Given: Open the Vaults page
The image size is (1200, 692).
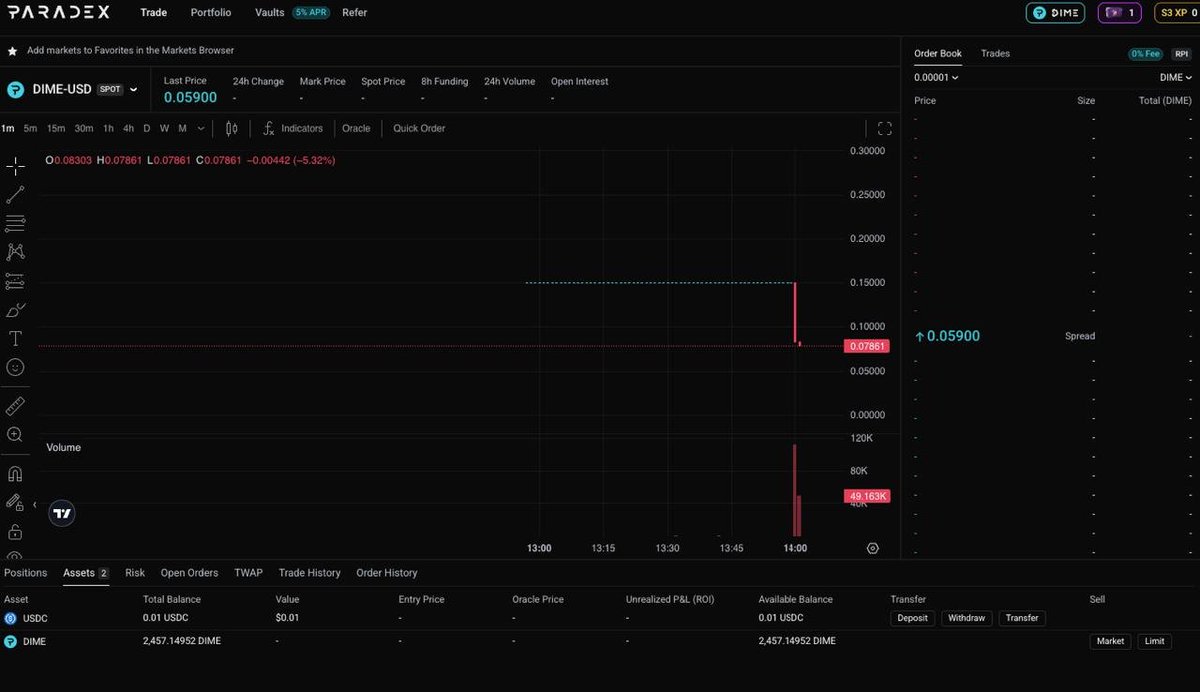Looking at the screenshot, I should [270, 13].
